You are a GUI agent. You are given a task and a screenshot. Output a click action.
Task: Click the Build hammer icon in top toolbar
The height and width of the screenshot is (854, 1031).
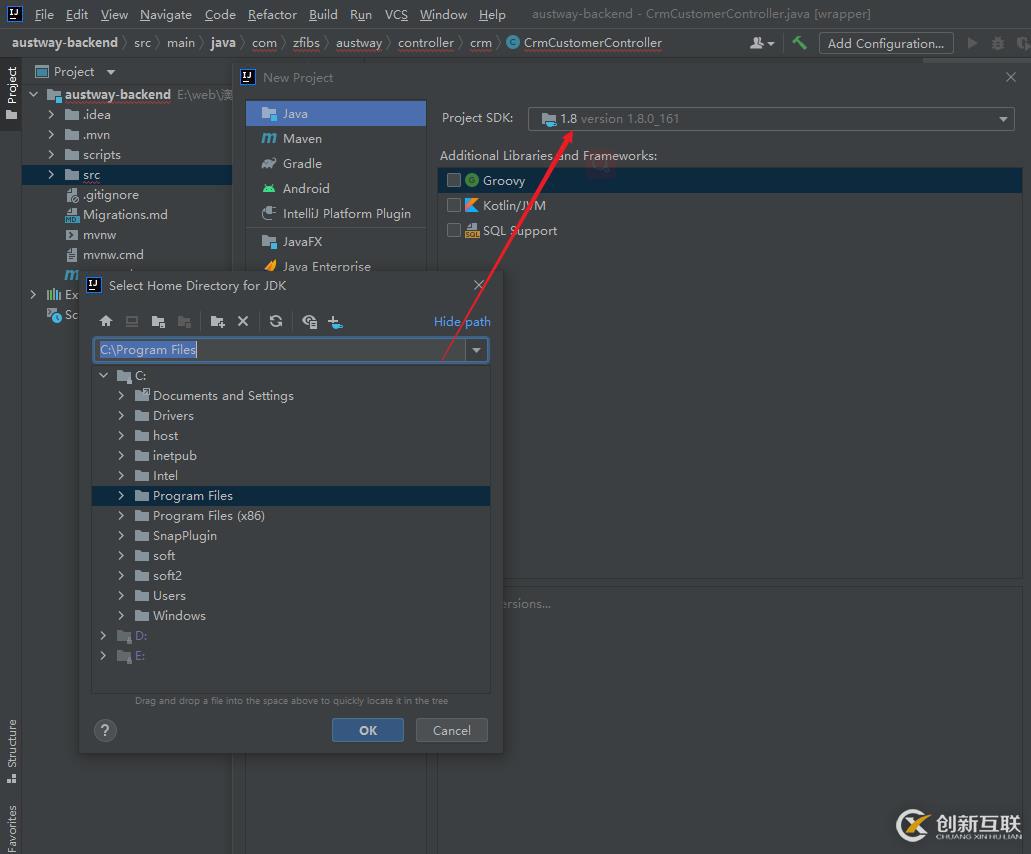click(799, 43)
